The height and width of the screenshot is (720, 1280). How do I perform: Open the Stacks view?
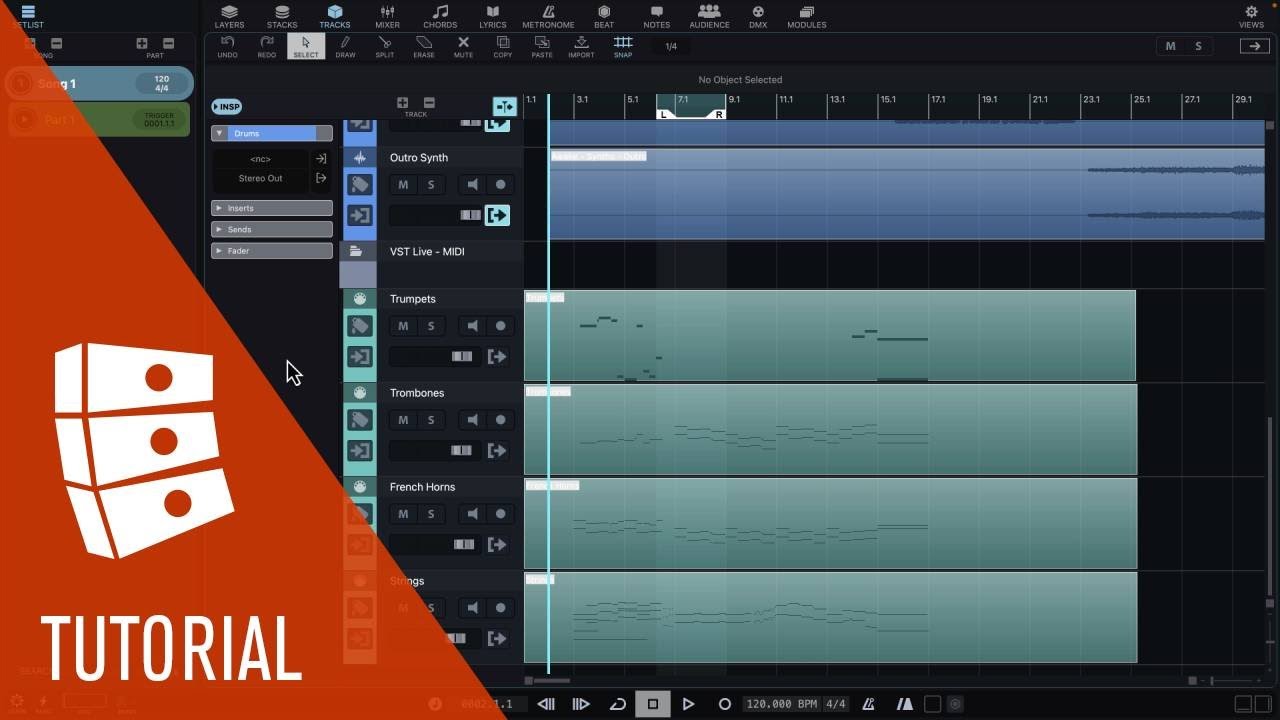[282, 16]
